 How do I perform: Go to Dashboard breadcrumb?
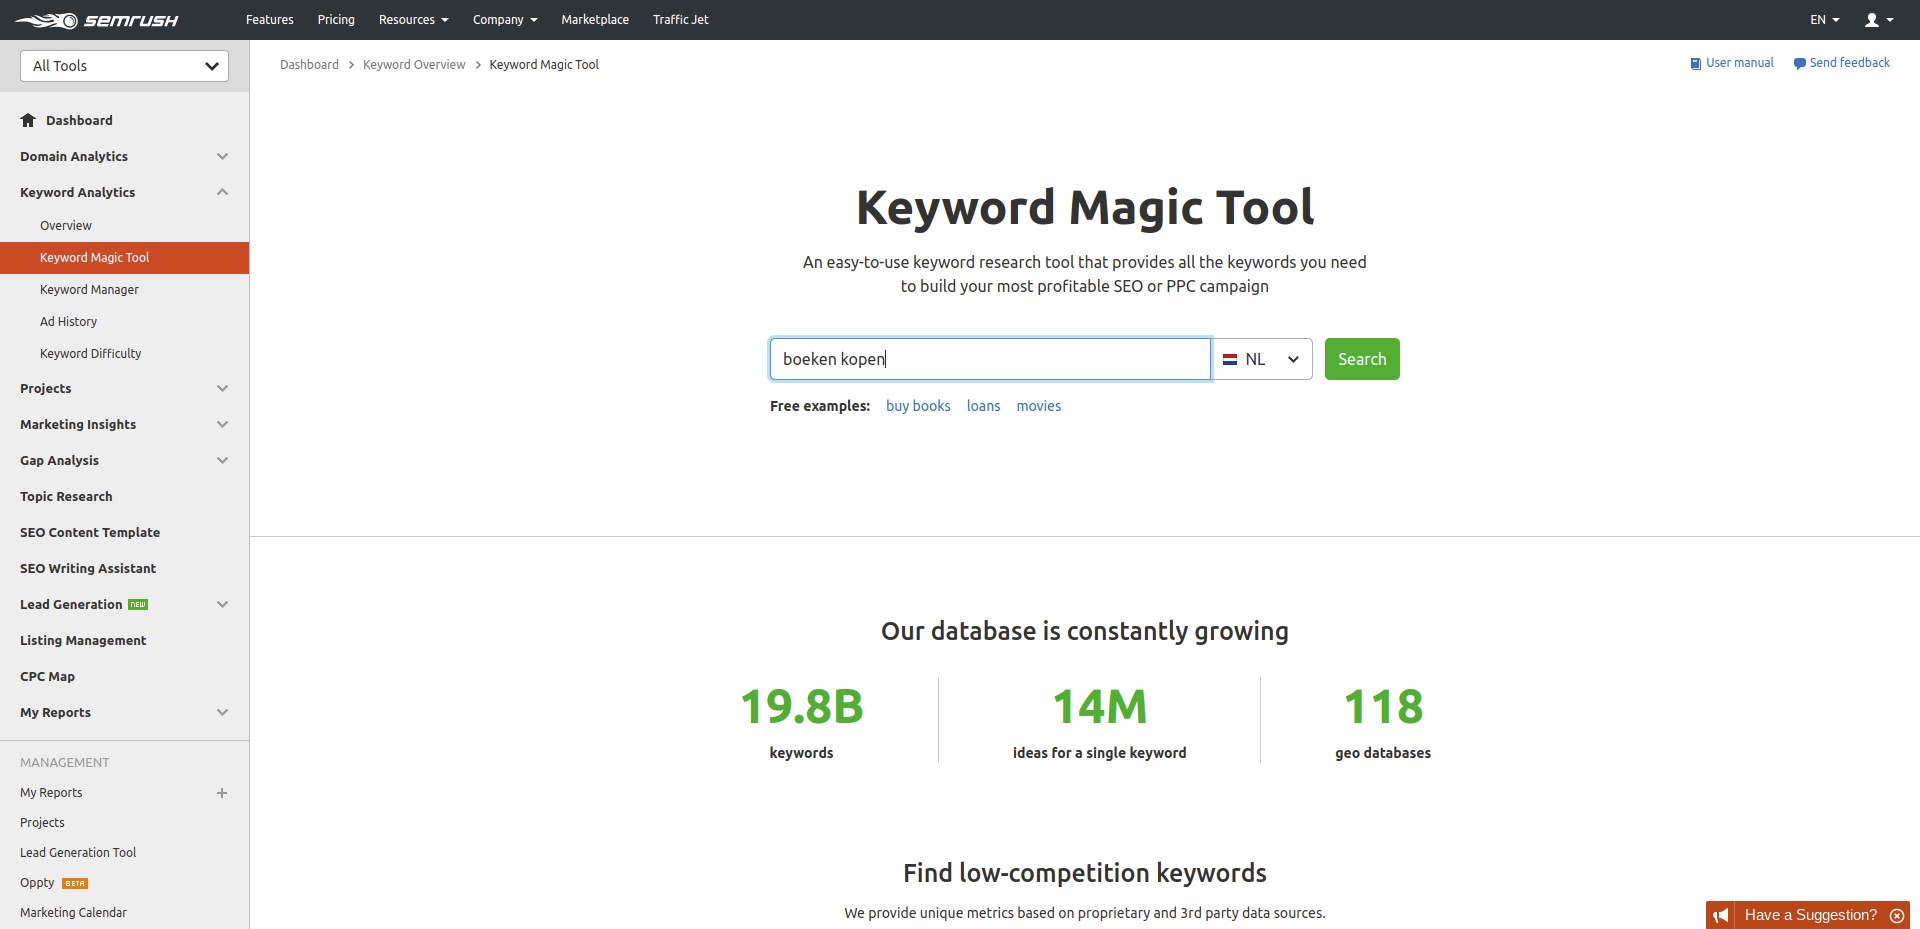[309, 65]
